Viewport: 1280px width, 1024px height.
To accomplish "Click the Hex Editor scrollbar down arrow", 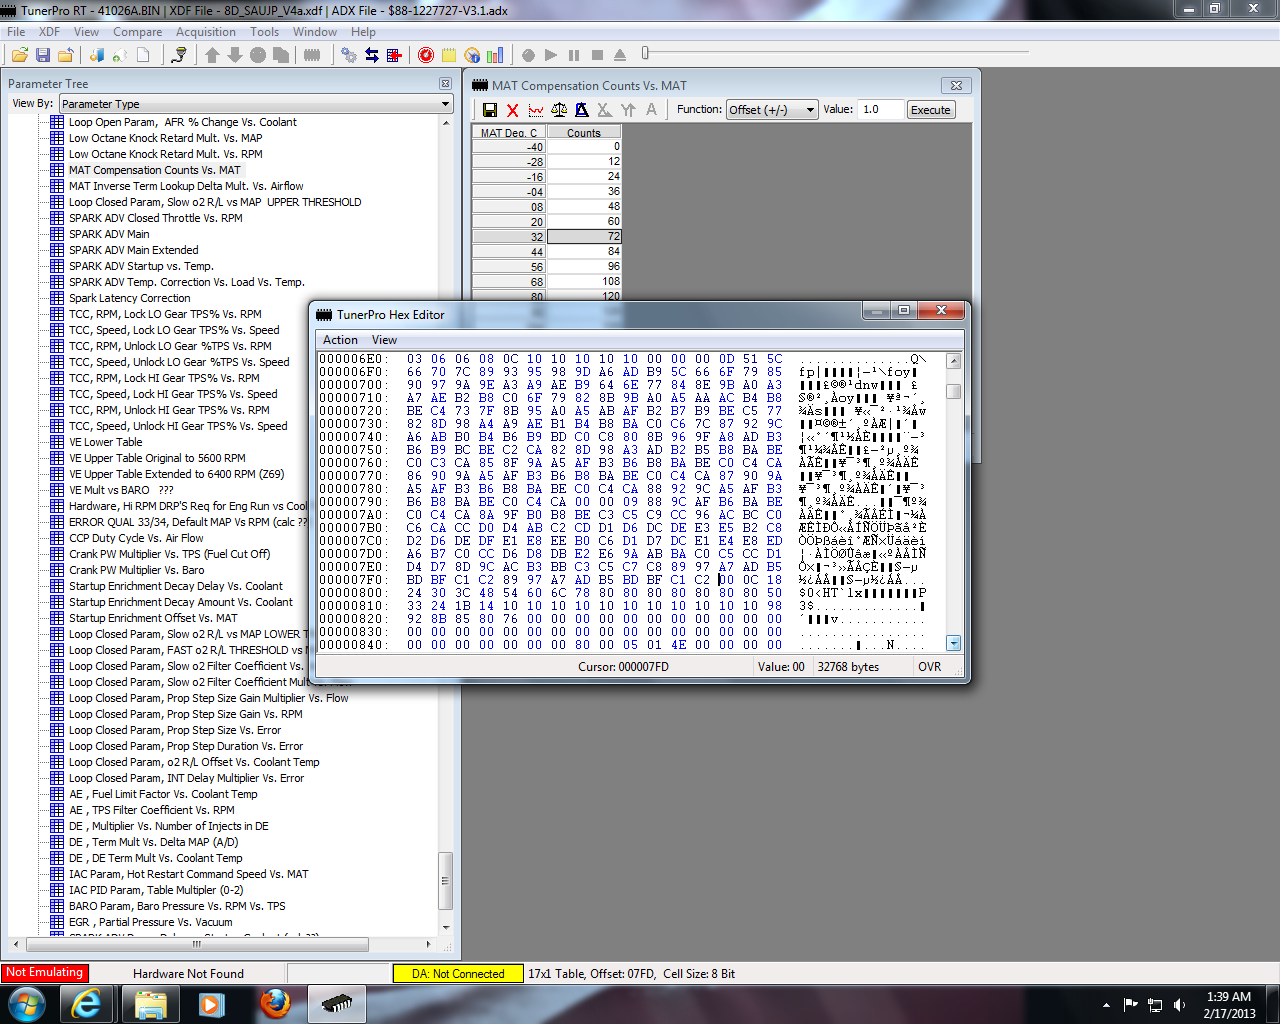I will (x=953, y=643).
